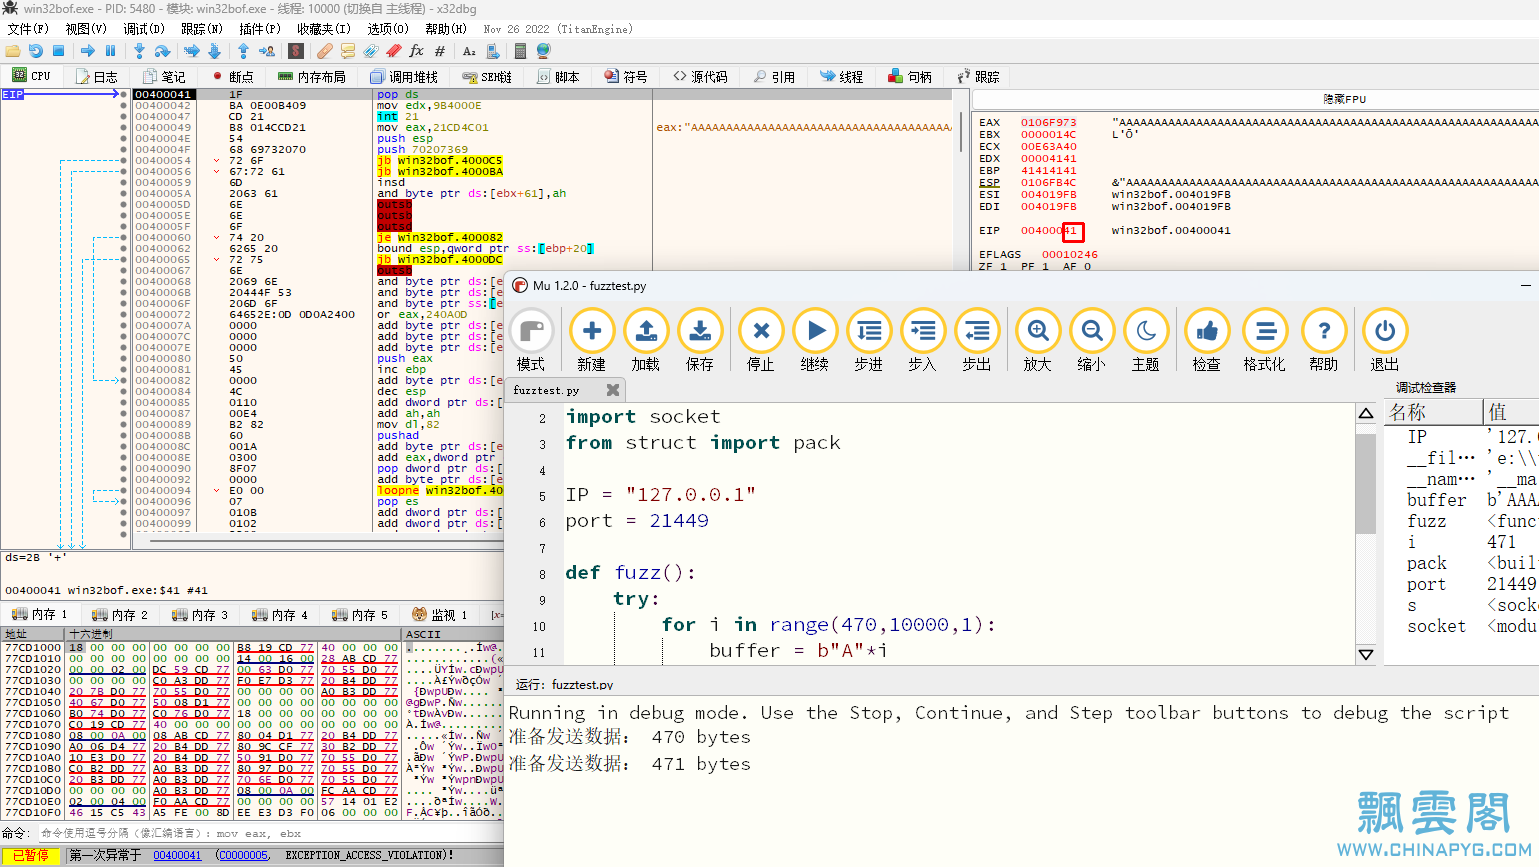Click the 隐藏FPU button in registers
1539x867 pixels.
1345,99
